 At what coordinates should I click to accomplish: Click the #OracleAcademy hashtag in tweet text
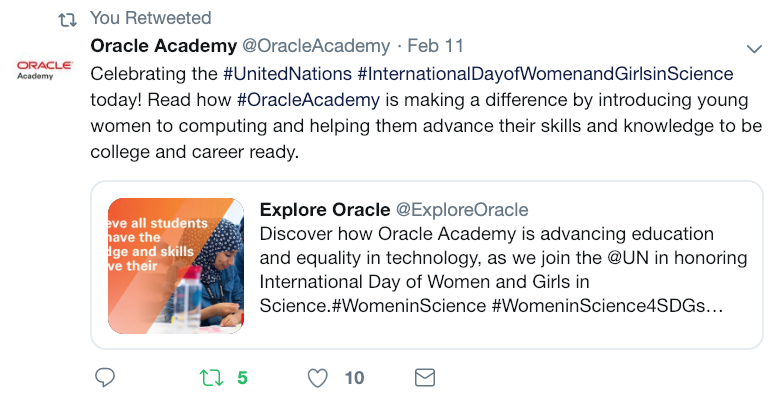pos(308,100)
